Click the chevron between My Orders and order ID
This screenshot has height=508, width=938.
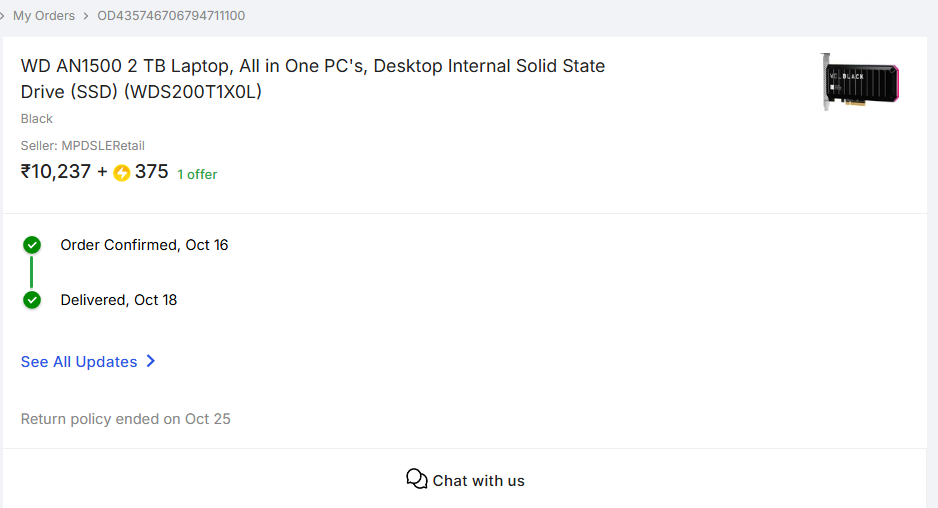[86, 16]
